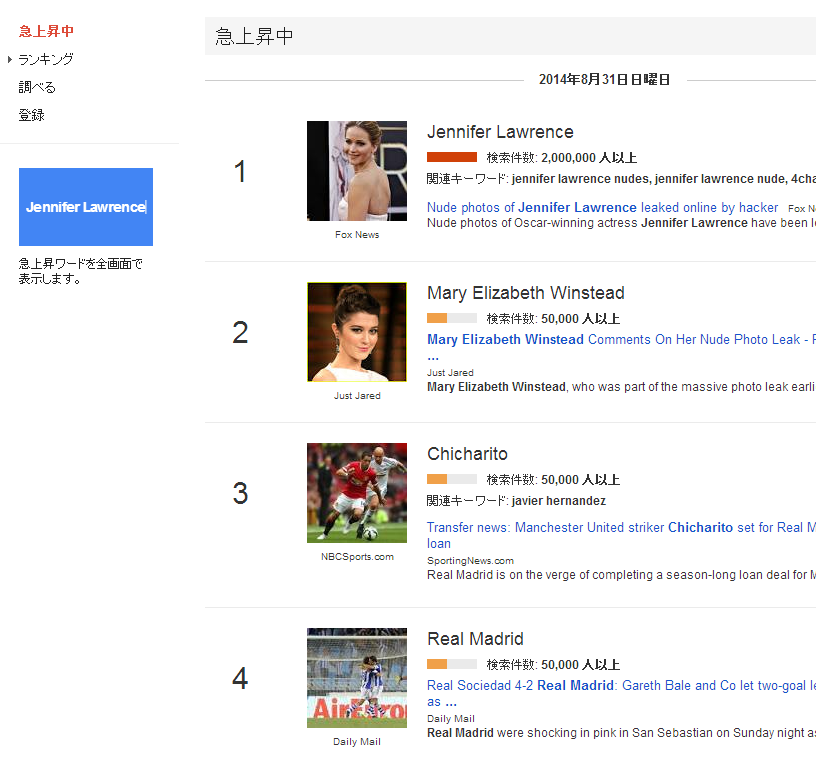Image resolution: width=816 pixels, height=761 pixels.
Task: Open the Jennifer Lawrence trend title
Action: [500, 132]
